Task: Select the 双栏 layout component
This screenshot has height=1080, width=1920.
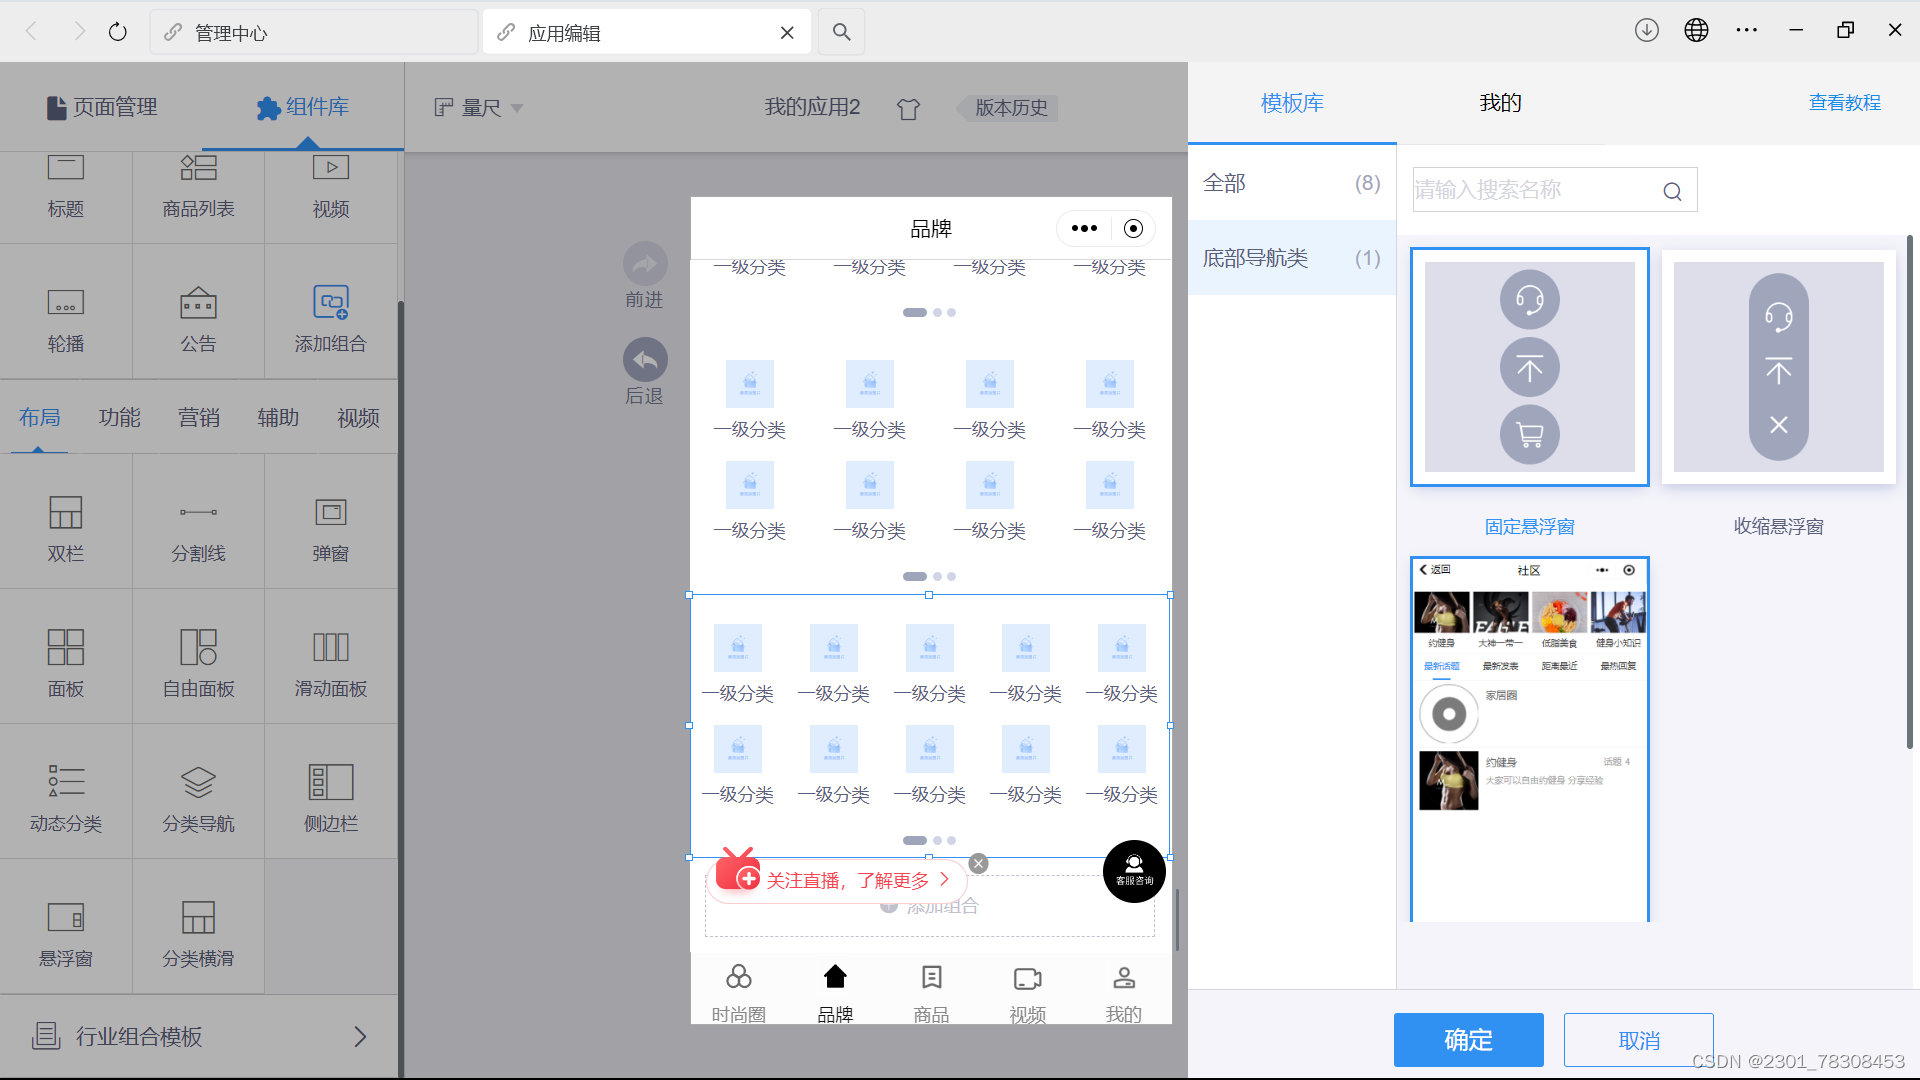Action: pyautogui.click(x=66, y=525)
